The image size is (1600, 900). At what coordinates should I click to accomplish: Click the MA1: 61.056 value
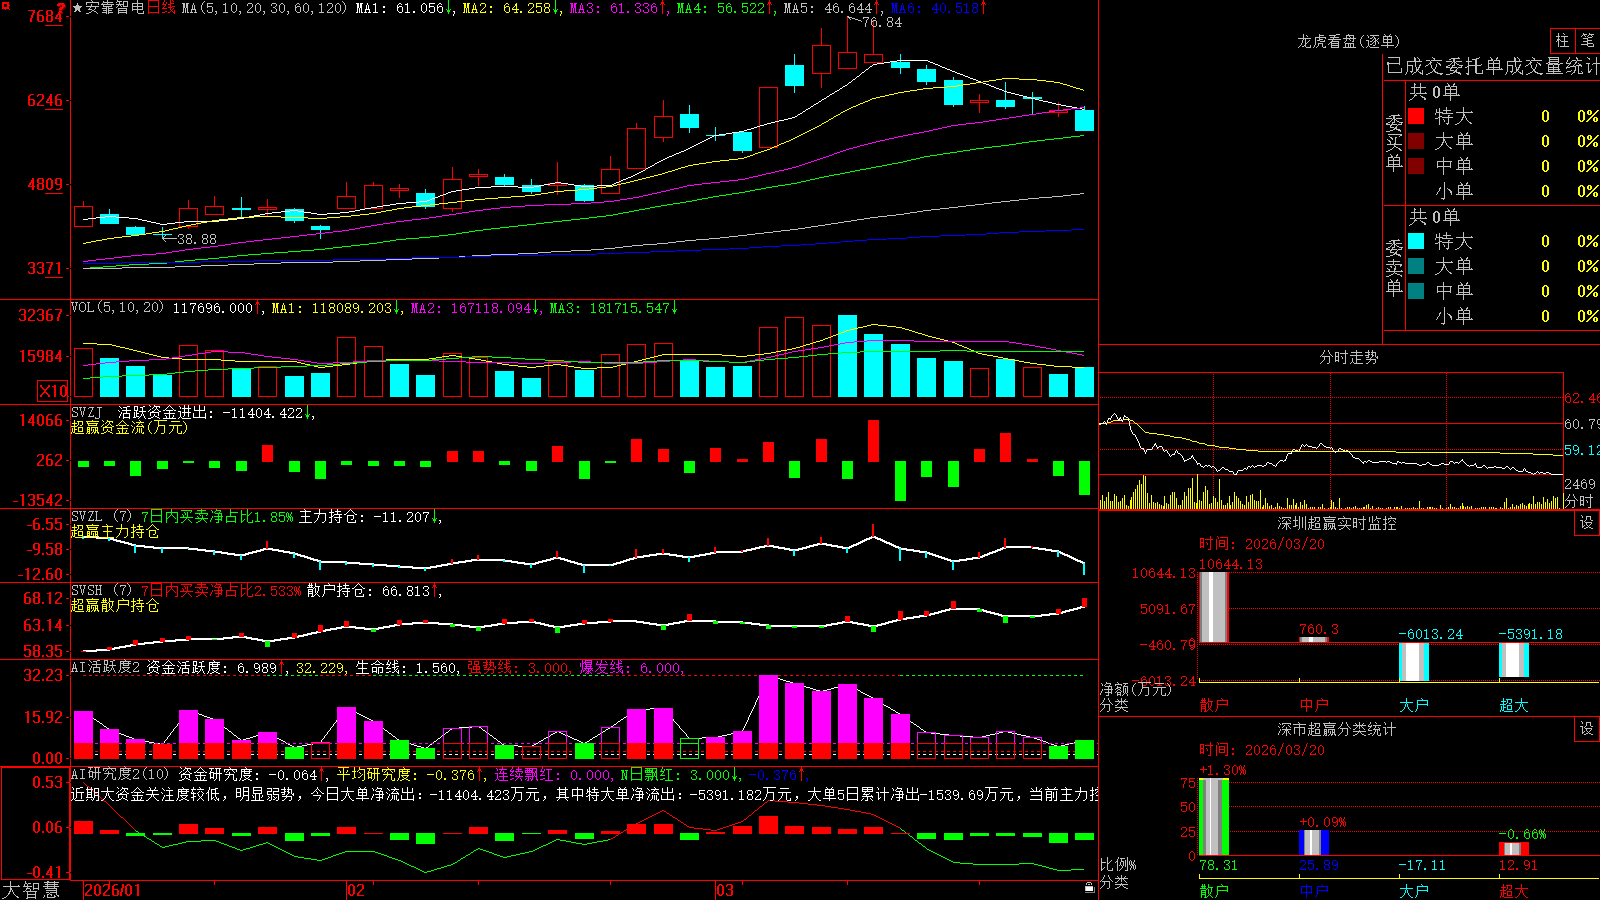coord(404,8)
